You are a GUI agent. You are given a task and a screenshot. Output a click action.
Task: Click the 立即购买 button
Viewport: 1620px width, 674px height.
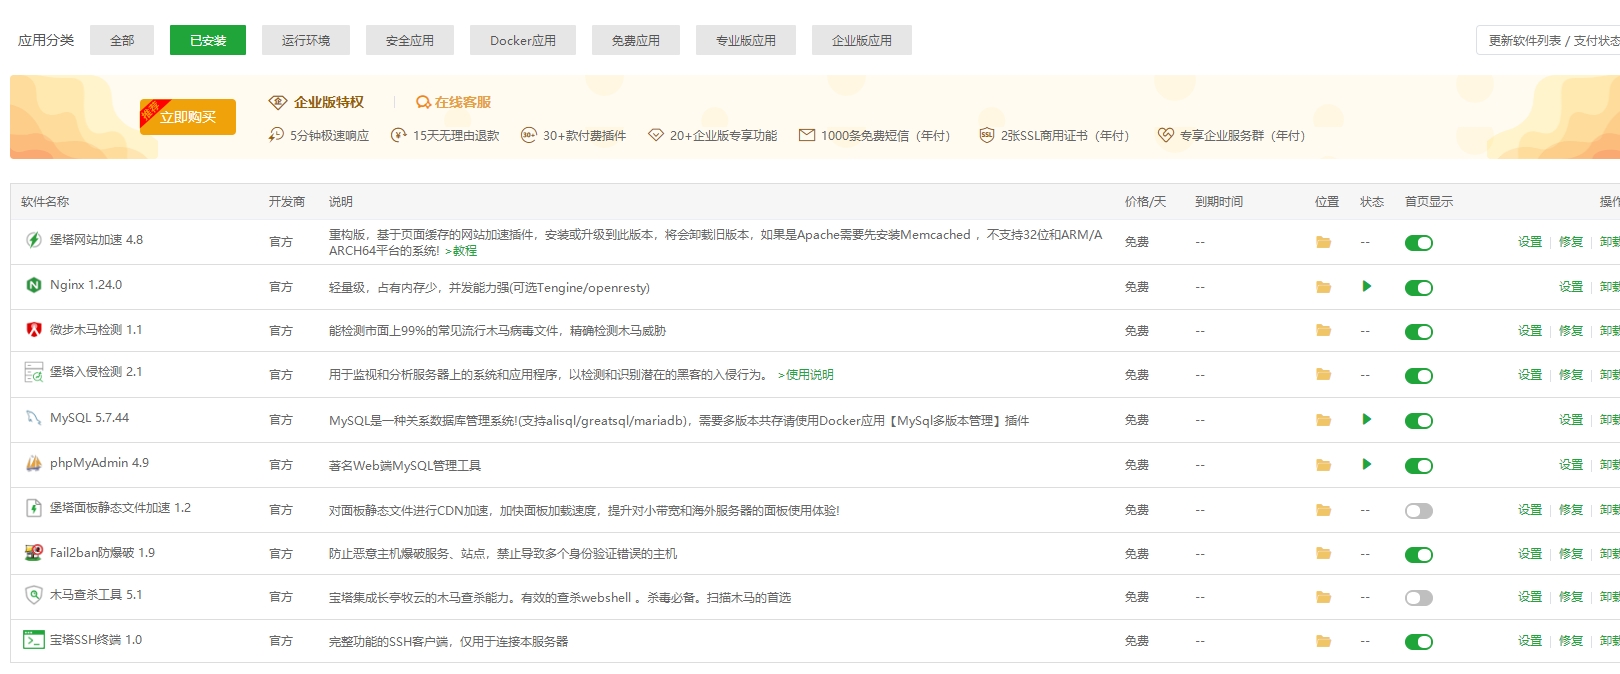coord(188,117)
